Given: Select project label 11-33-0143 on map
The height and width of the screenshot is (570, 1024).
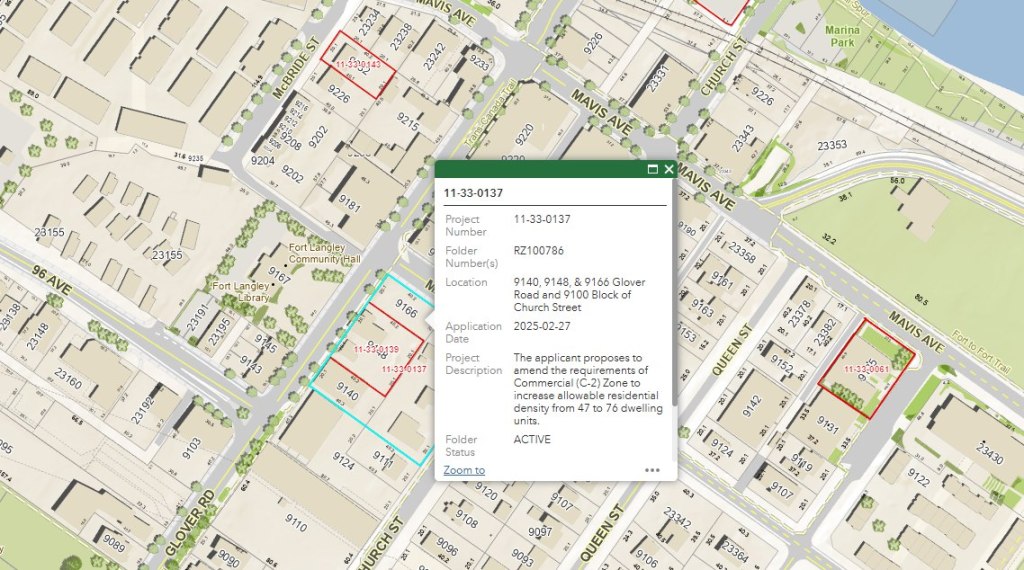Looking at the screenshot, I should (358, 64).
